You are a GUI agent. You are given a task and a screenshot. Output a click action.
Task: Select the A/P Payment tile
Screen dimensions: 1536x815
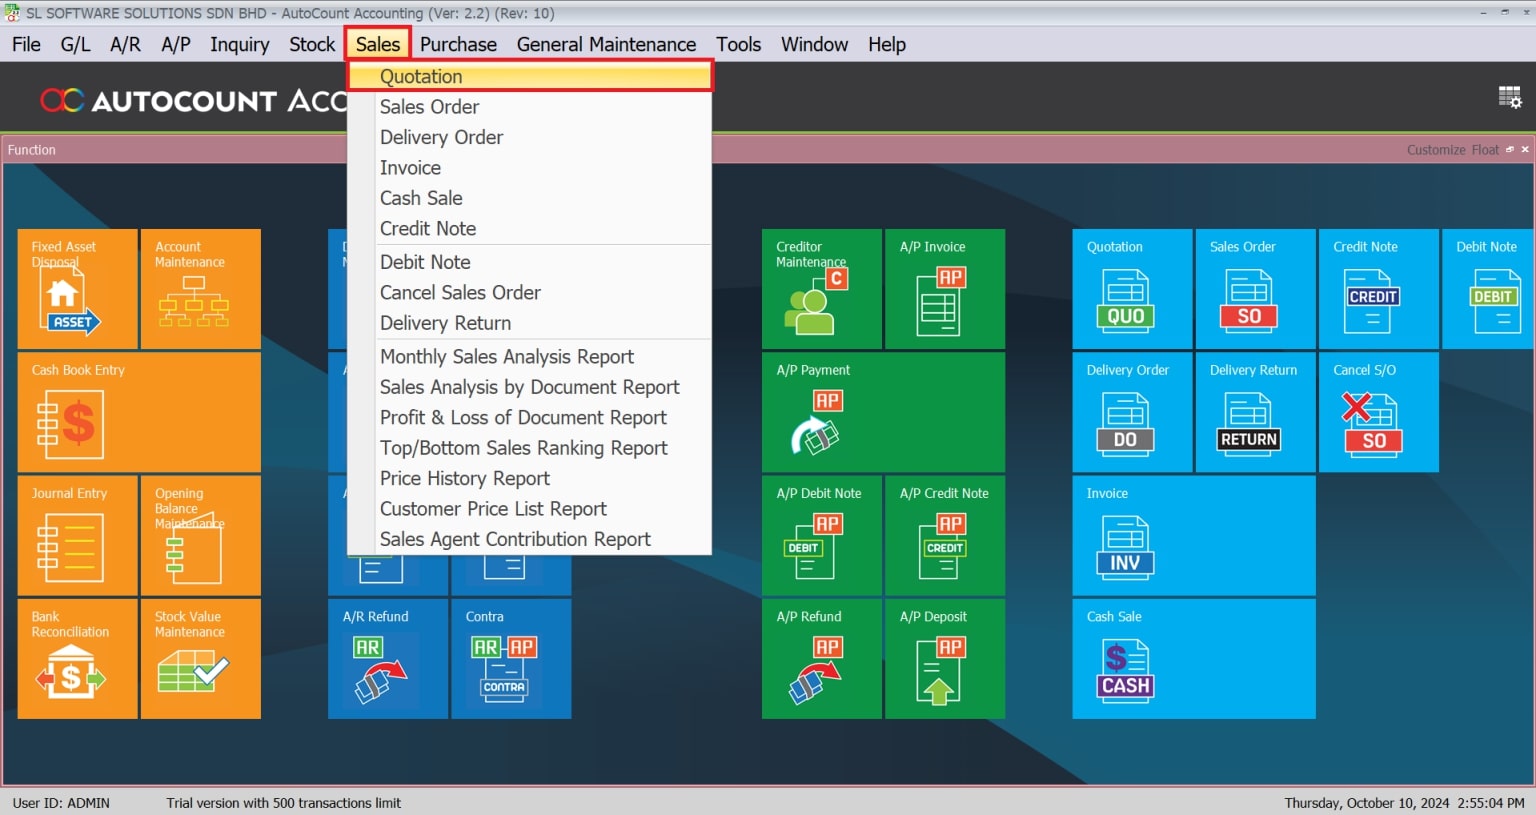pos(883,412)
